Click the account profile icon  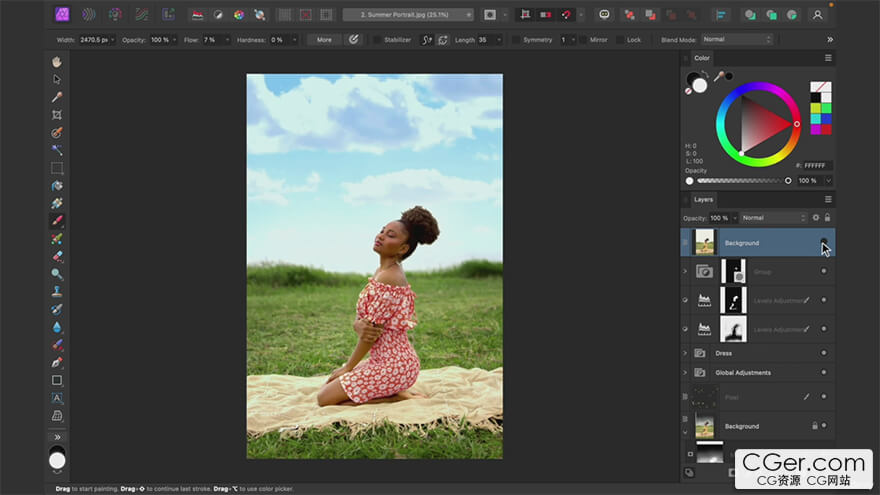(818, 15)
